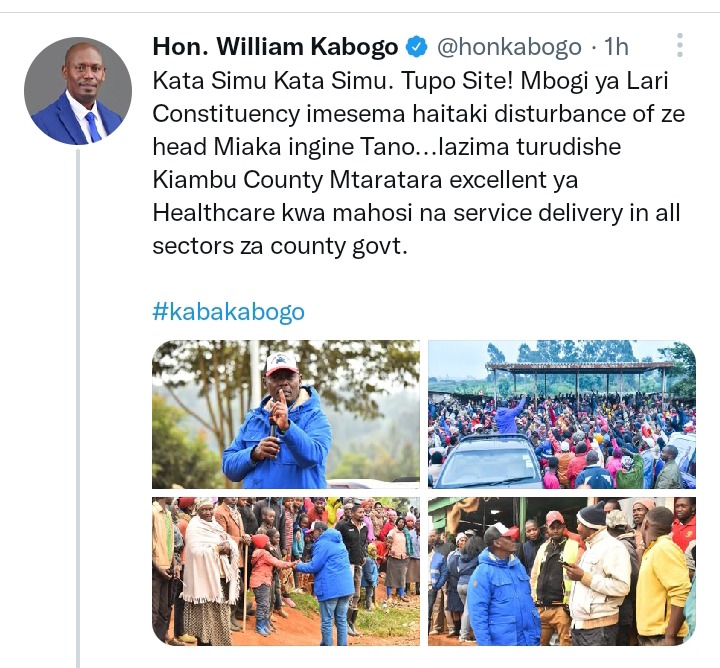Click the car windshield in crowd photo
The width and height of the screenshot is (720, 668).
pyautogui.click(x=489, y=461)
